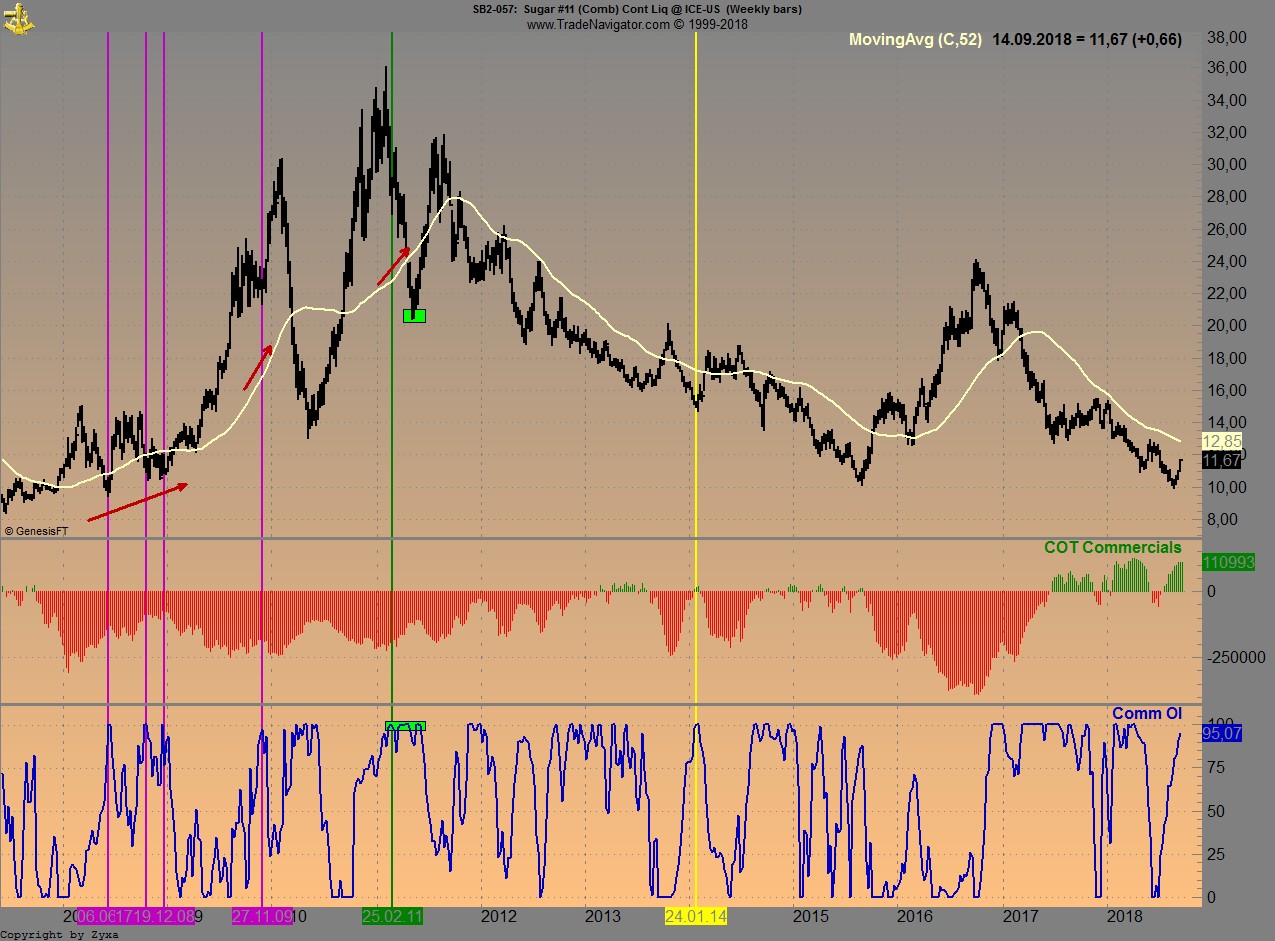
Task: Click the magenta 27.11.09 date marker
Action: pos(262,916)
